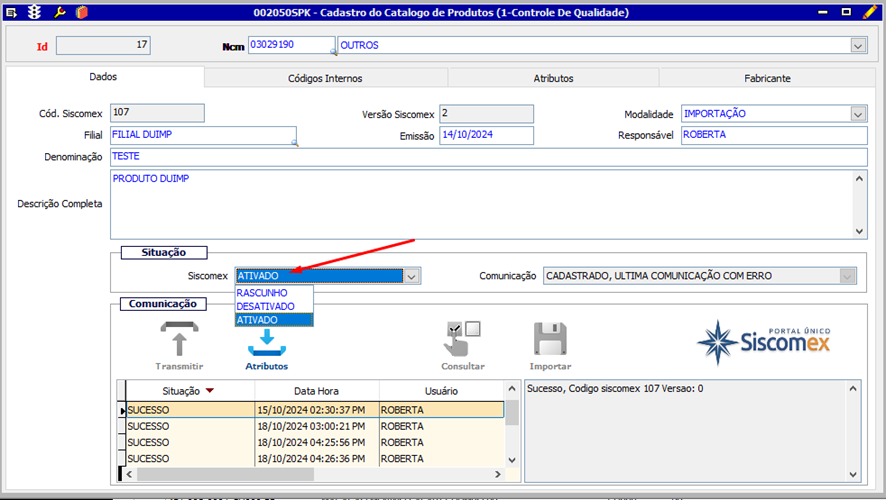Open the Códigos Internos tab

[325, 79]
